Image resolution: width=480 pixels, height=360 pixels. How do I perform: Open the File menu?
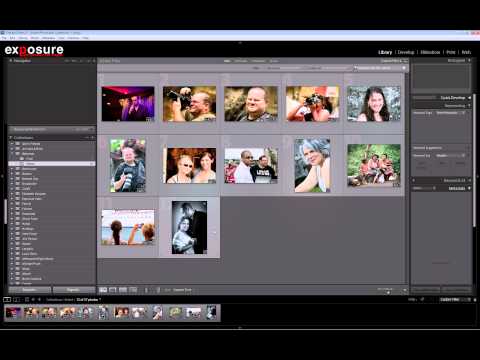pos(4,38)
